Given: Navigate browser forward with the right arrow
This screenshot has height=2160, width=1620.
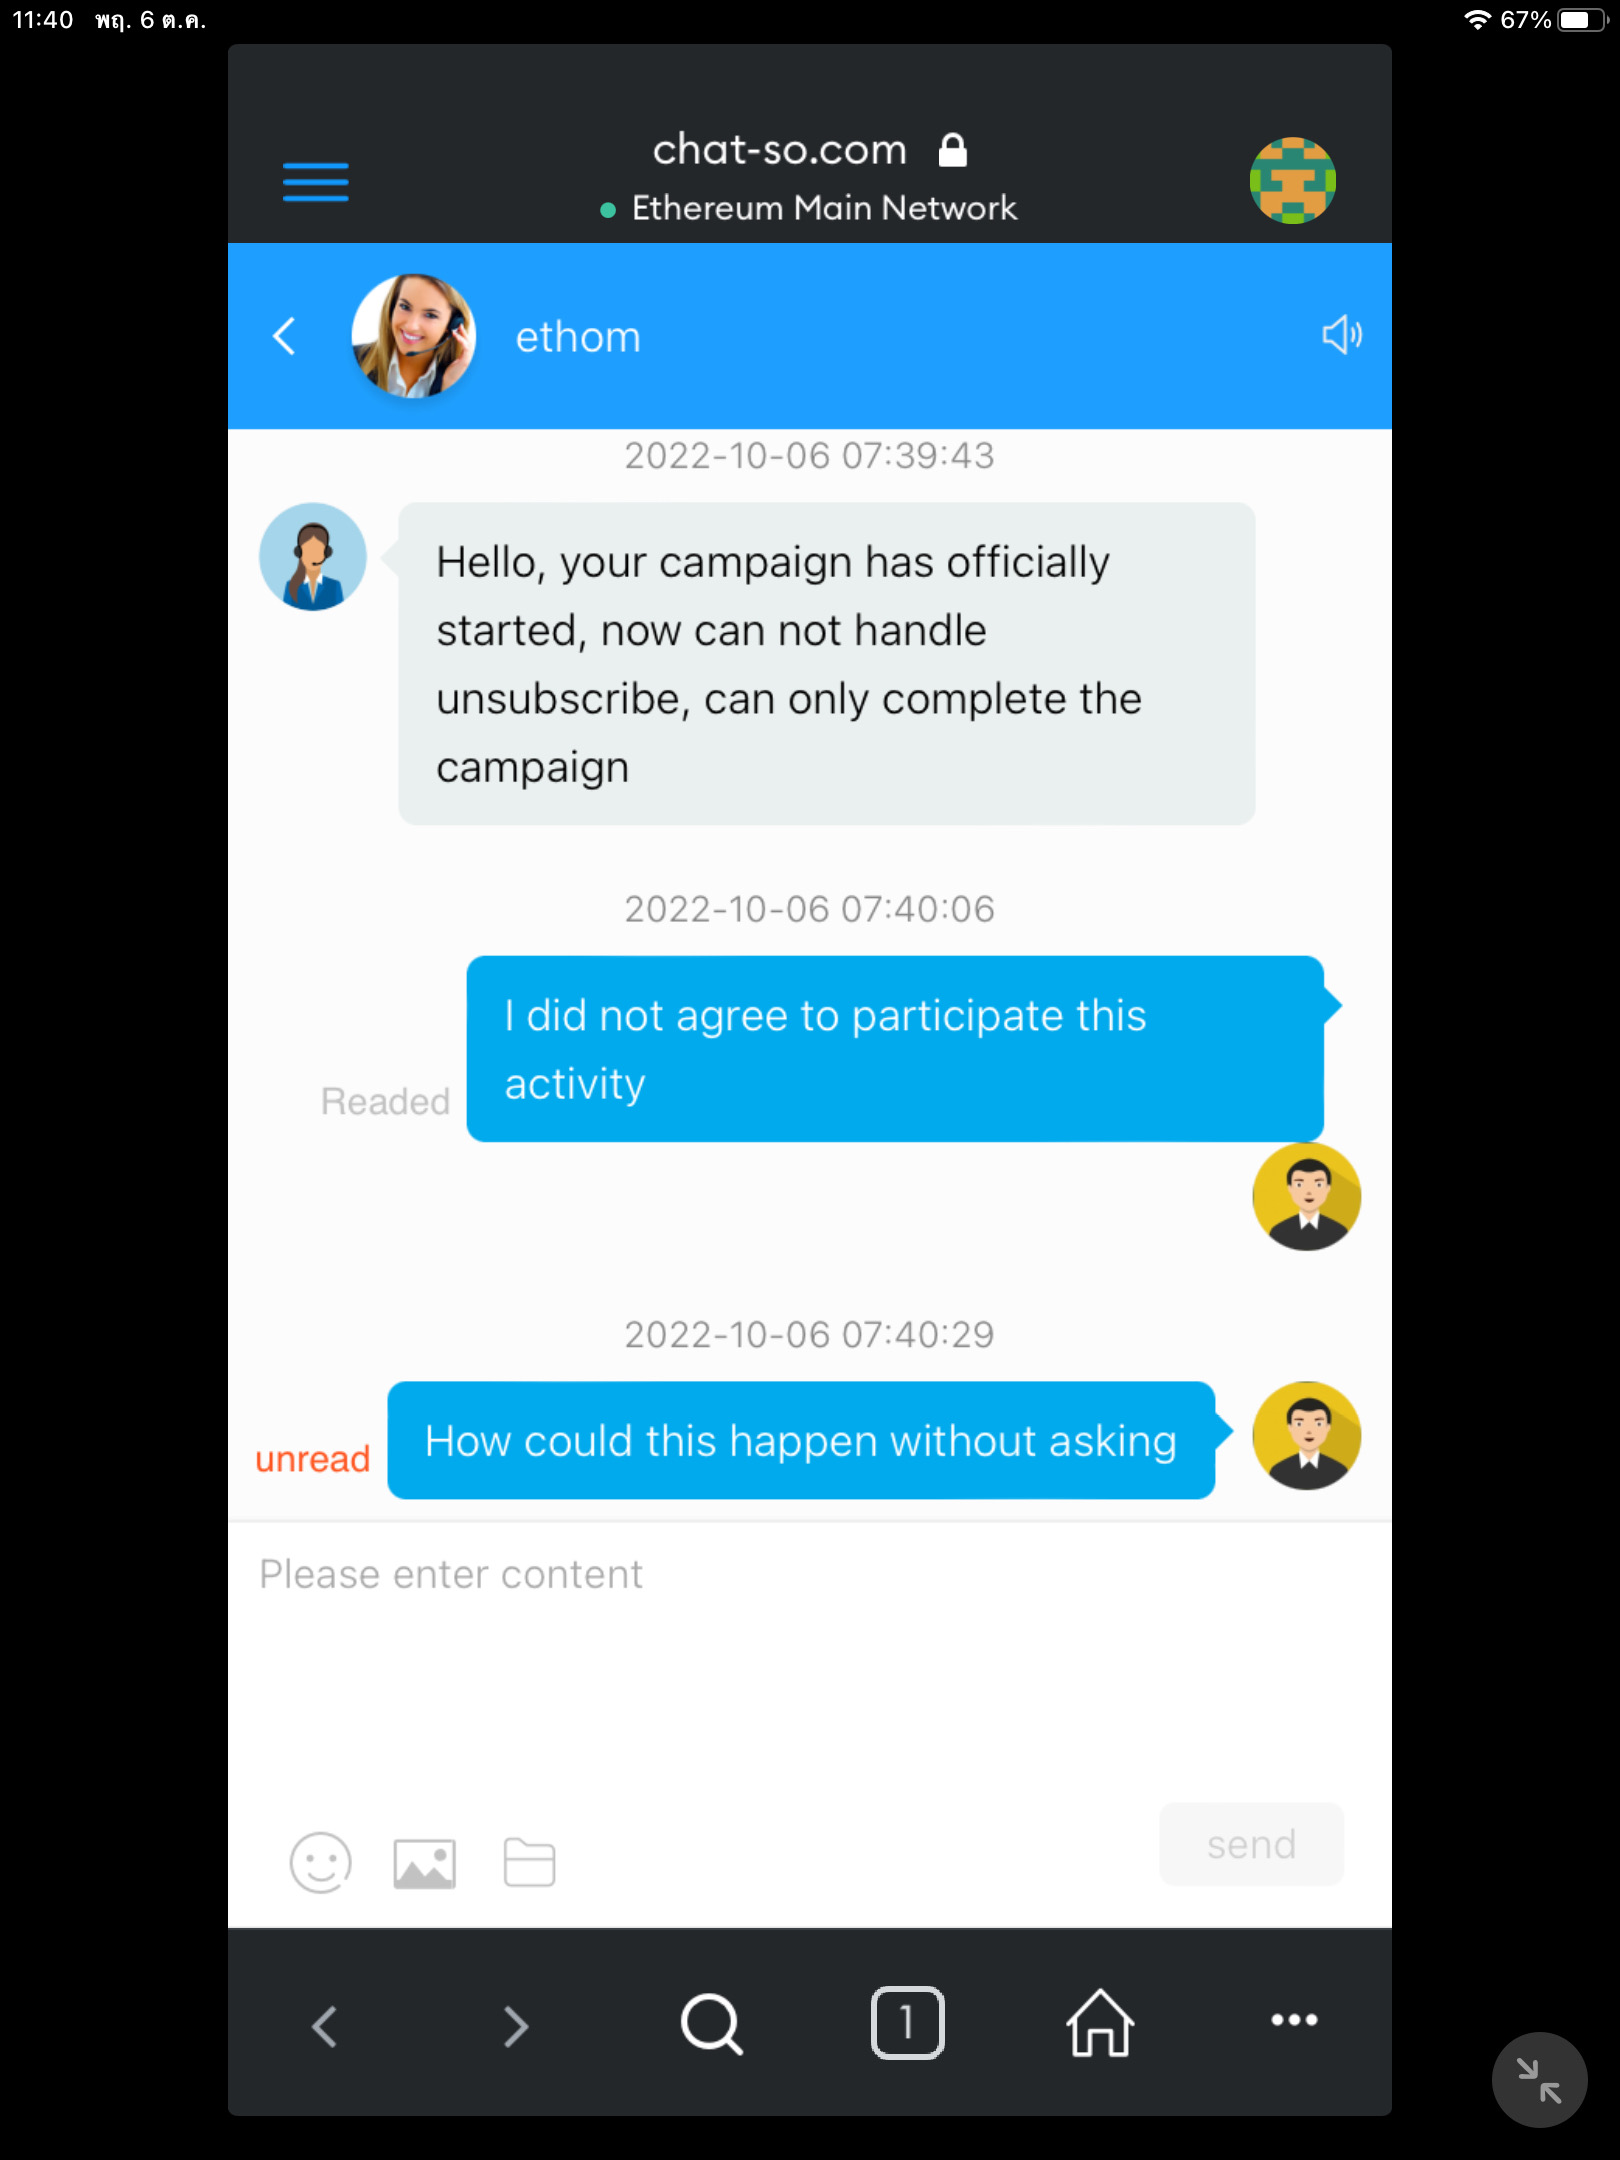Looking at the screenshot, I should pyautogui.click(x=516, y=2026).
